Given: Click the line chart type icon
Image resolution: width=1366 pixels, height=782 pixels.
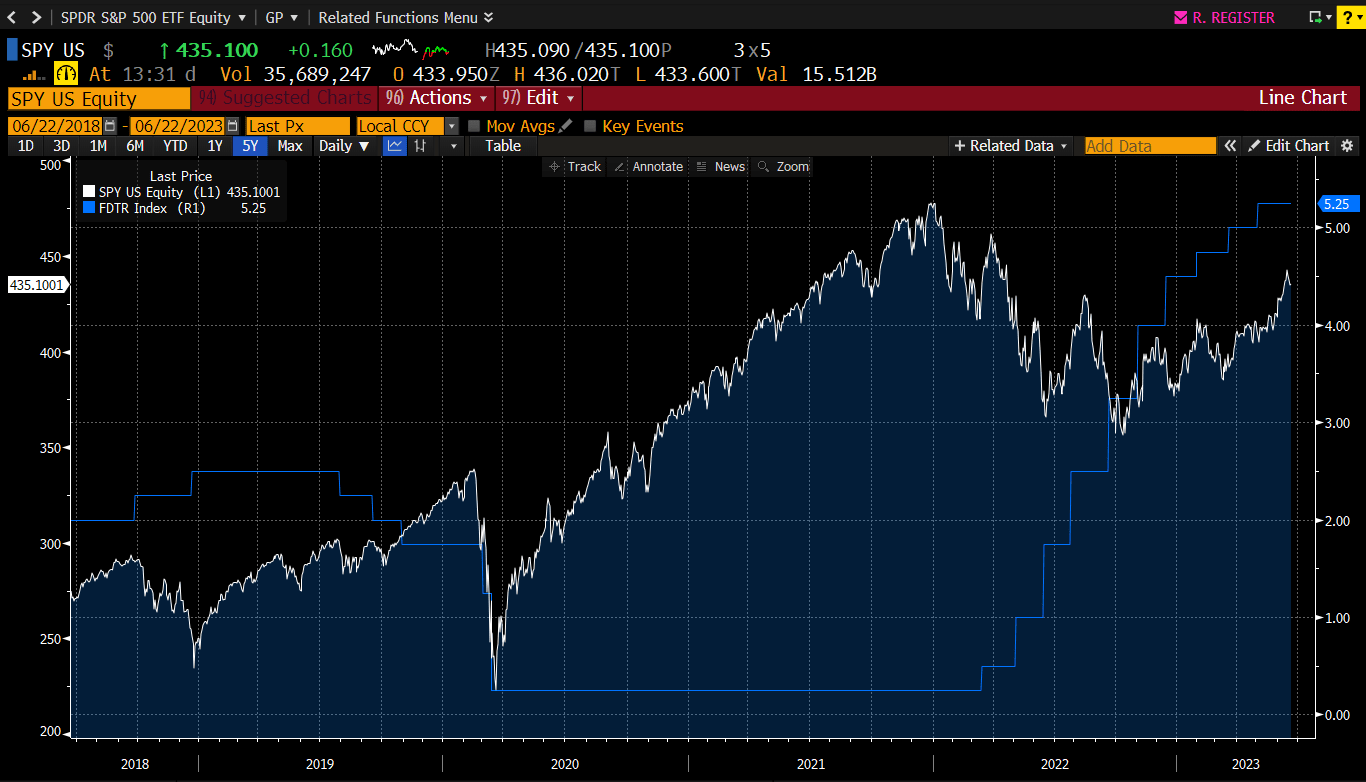Looking at the screenshot, I should coord(394,145).
